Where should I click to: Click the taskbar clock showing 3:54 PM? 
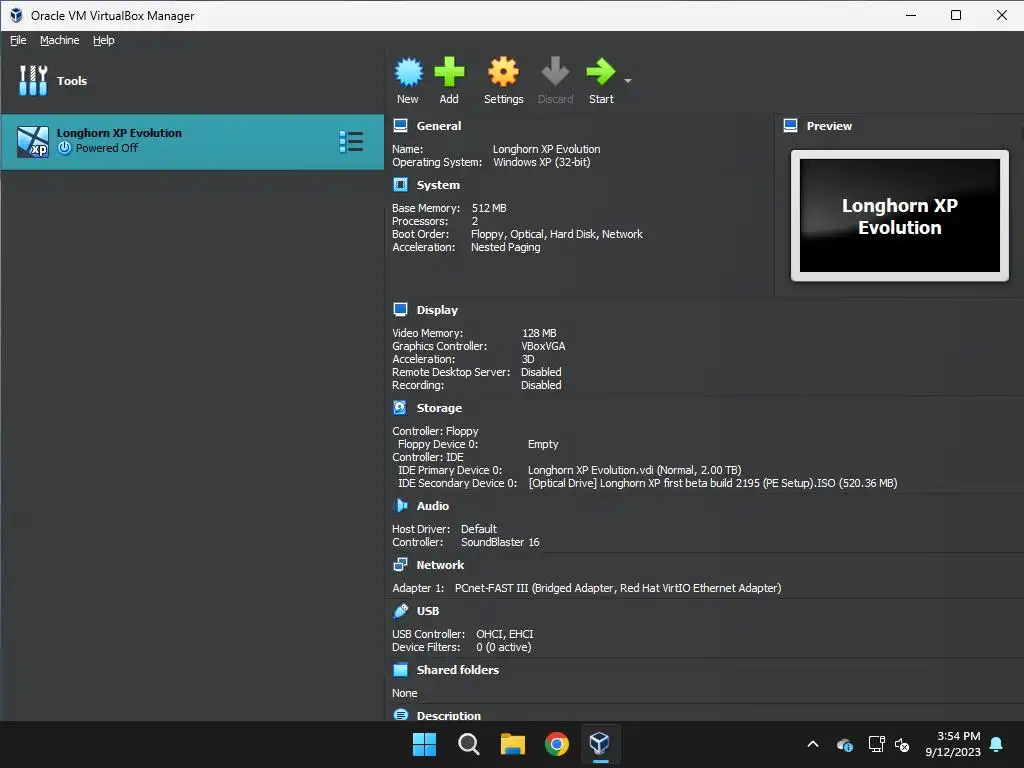tap(953, 744)
